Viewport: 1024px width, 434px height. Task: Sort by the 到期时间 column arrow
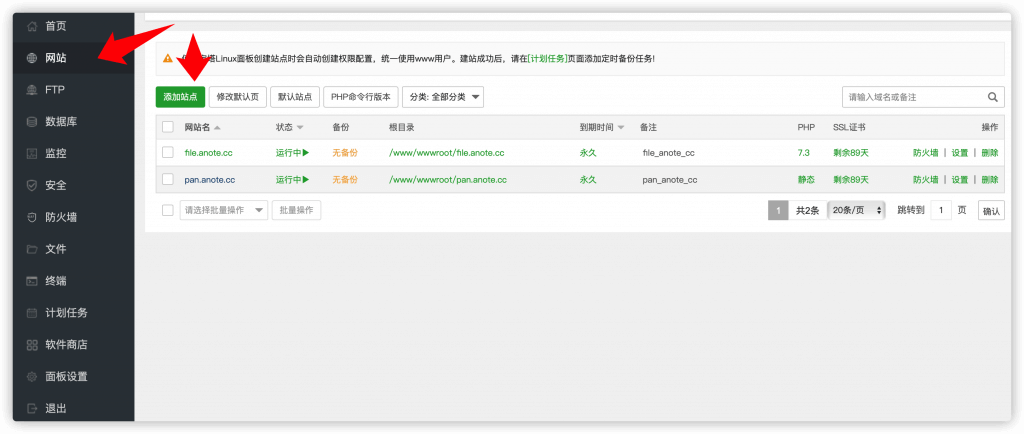tap(621, 127)
